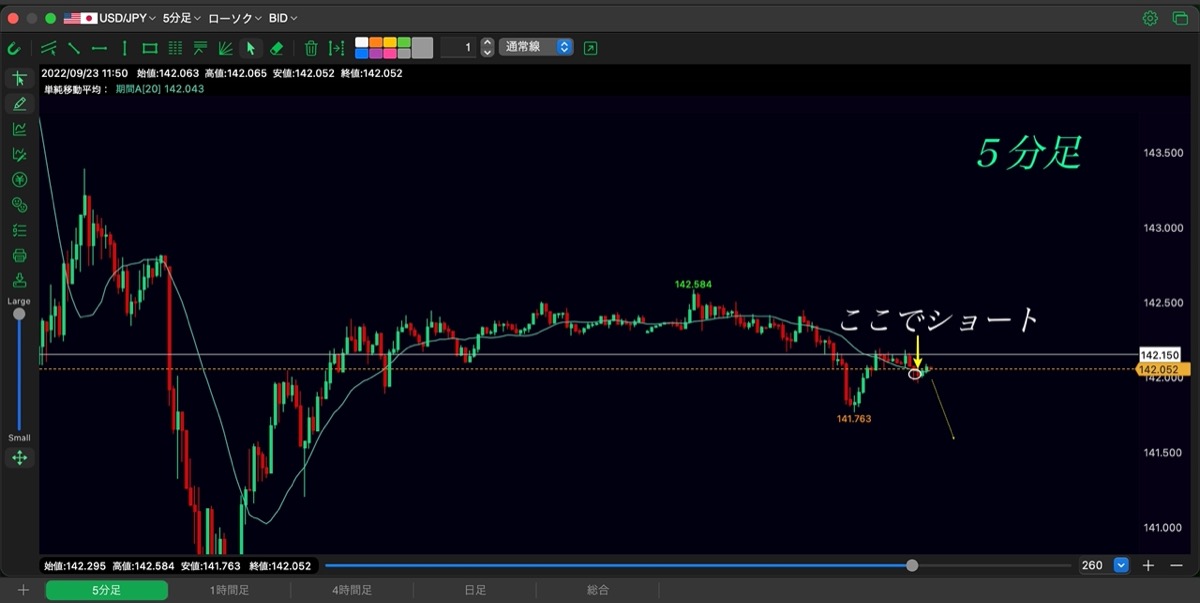Pick the blue color swatch

(362, 52)
